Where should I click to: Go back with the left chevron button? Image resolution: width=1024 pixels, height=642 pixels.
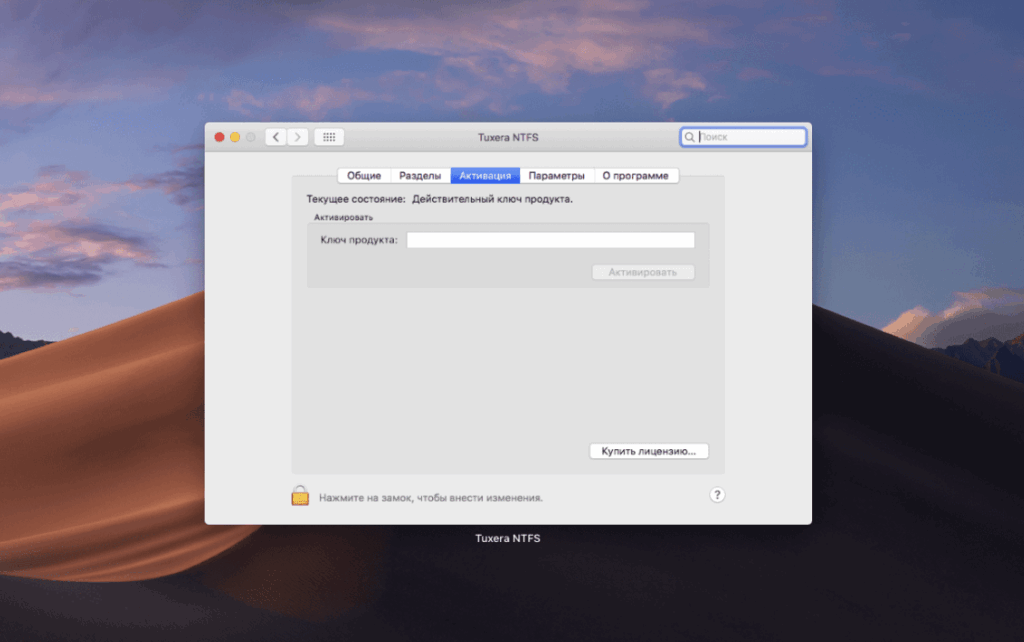(276, 137)
